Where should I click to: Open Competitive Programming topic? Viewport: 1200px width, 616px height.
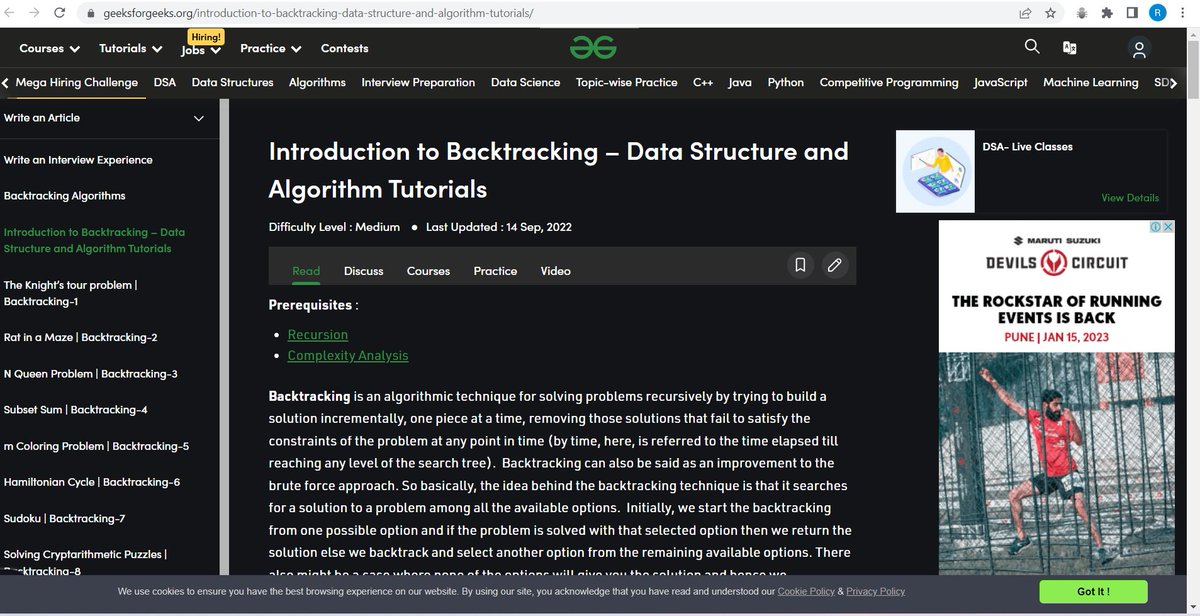(889, 82)
